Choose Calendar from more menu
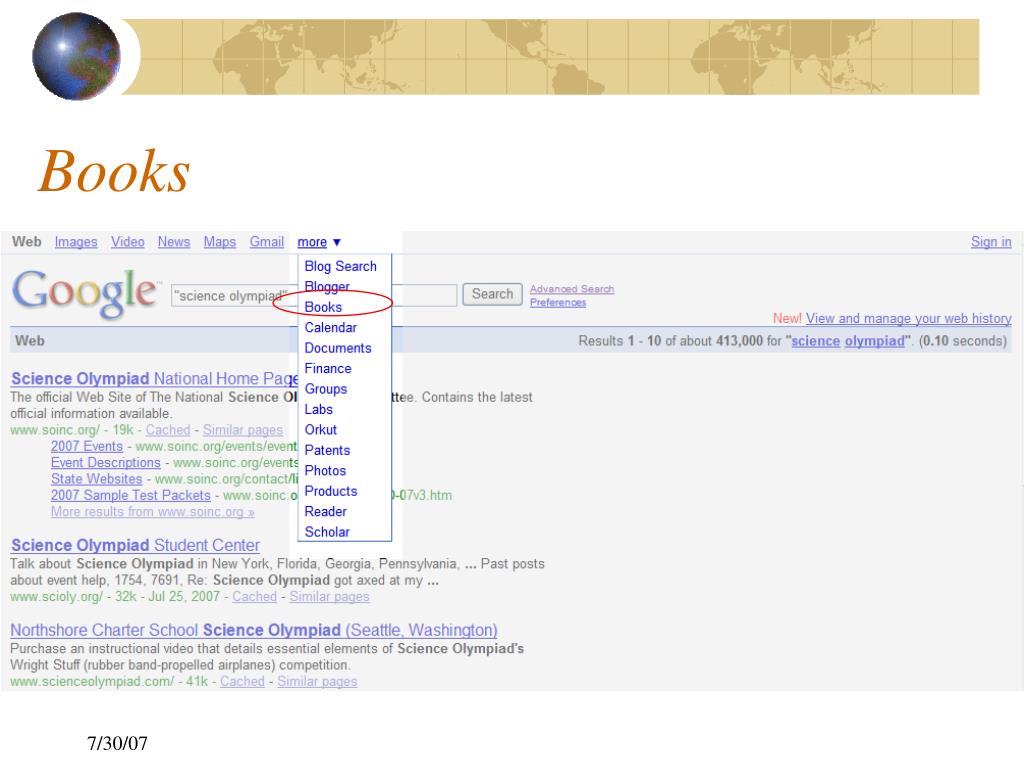This screenshot has height=768, width=1024. coord(330,328)
